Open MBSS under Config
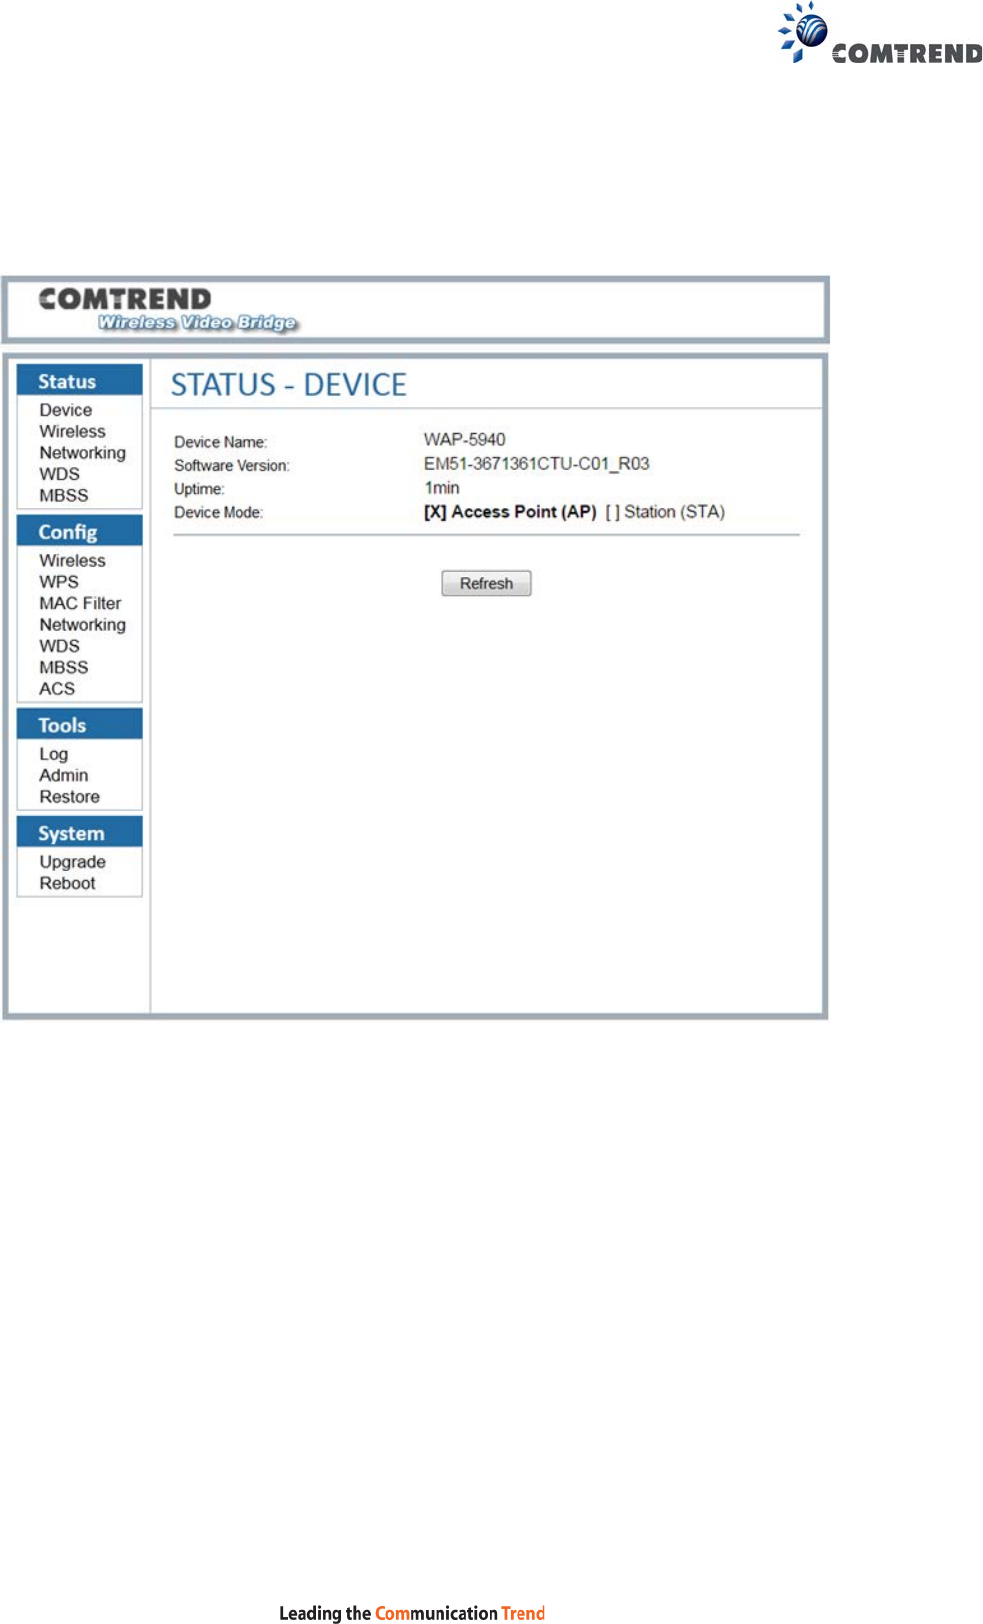The image size is (983, 1624). click(x=64, y=667)
